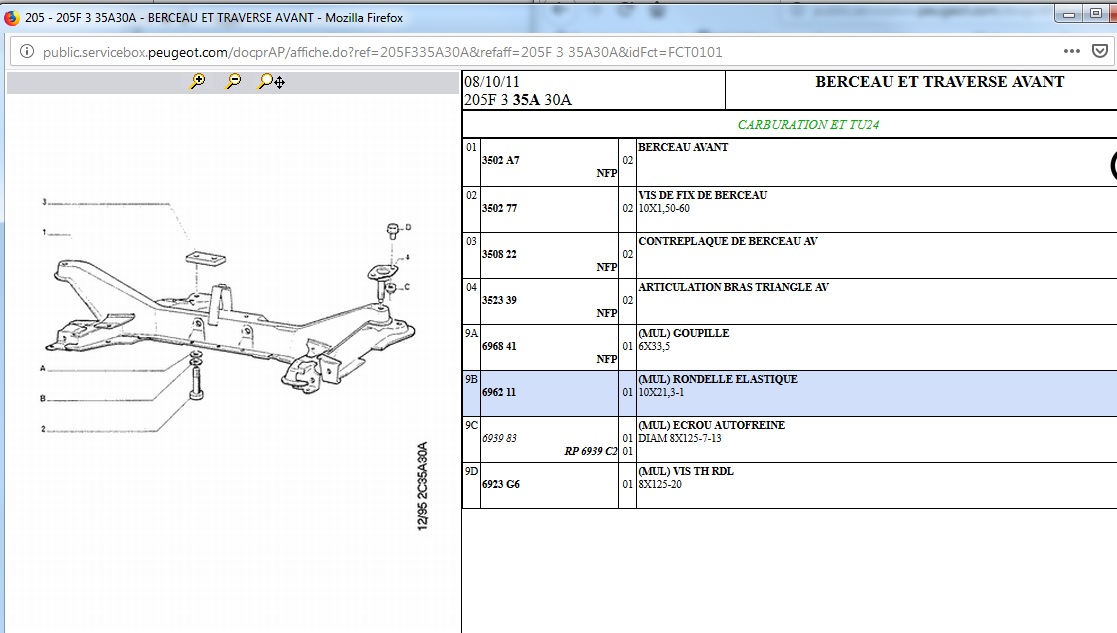Click dimension text 10X21,3-1
The image size is (1117, 633).
pos(661,392)
